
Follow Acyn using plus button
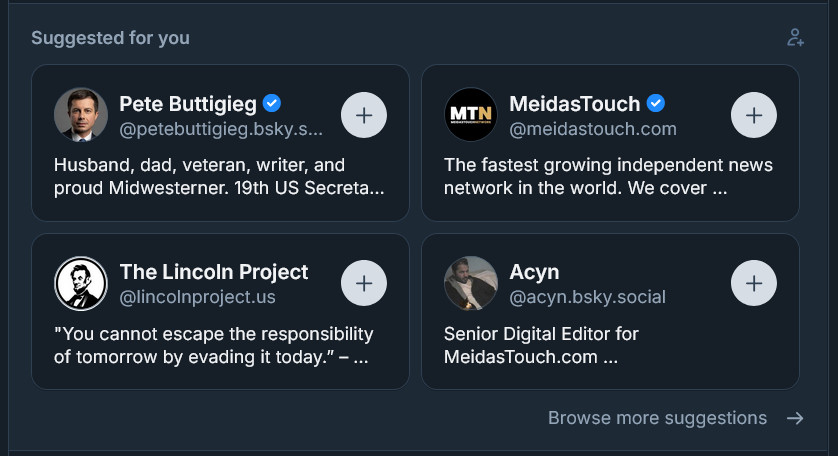(x=754, y=283)
